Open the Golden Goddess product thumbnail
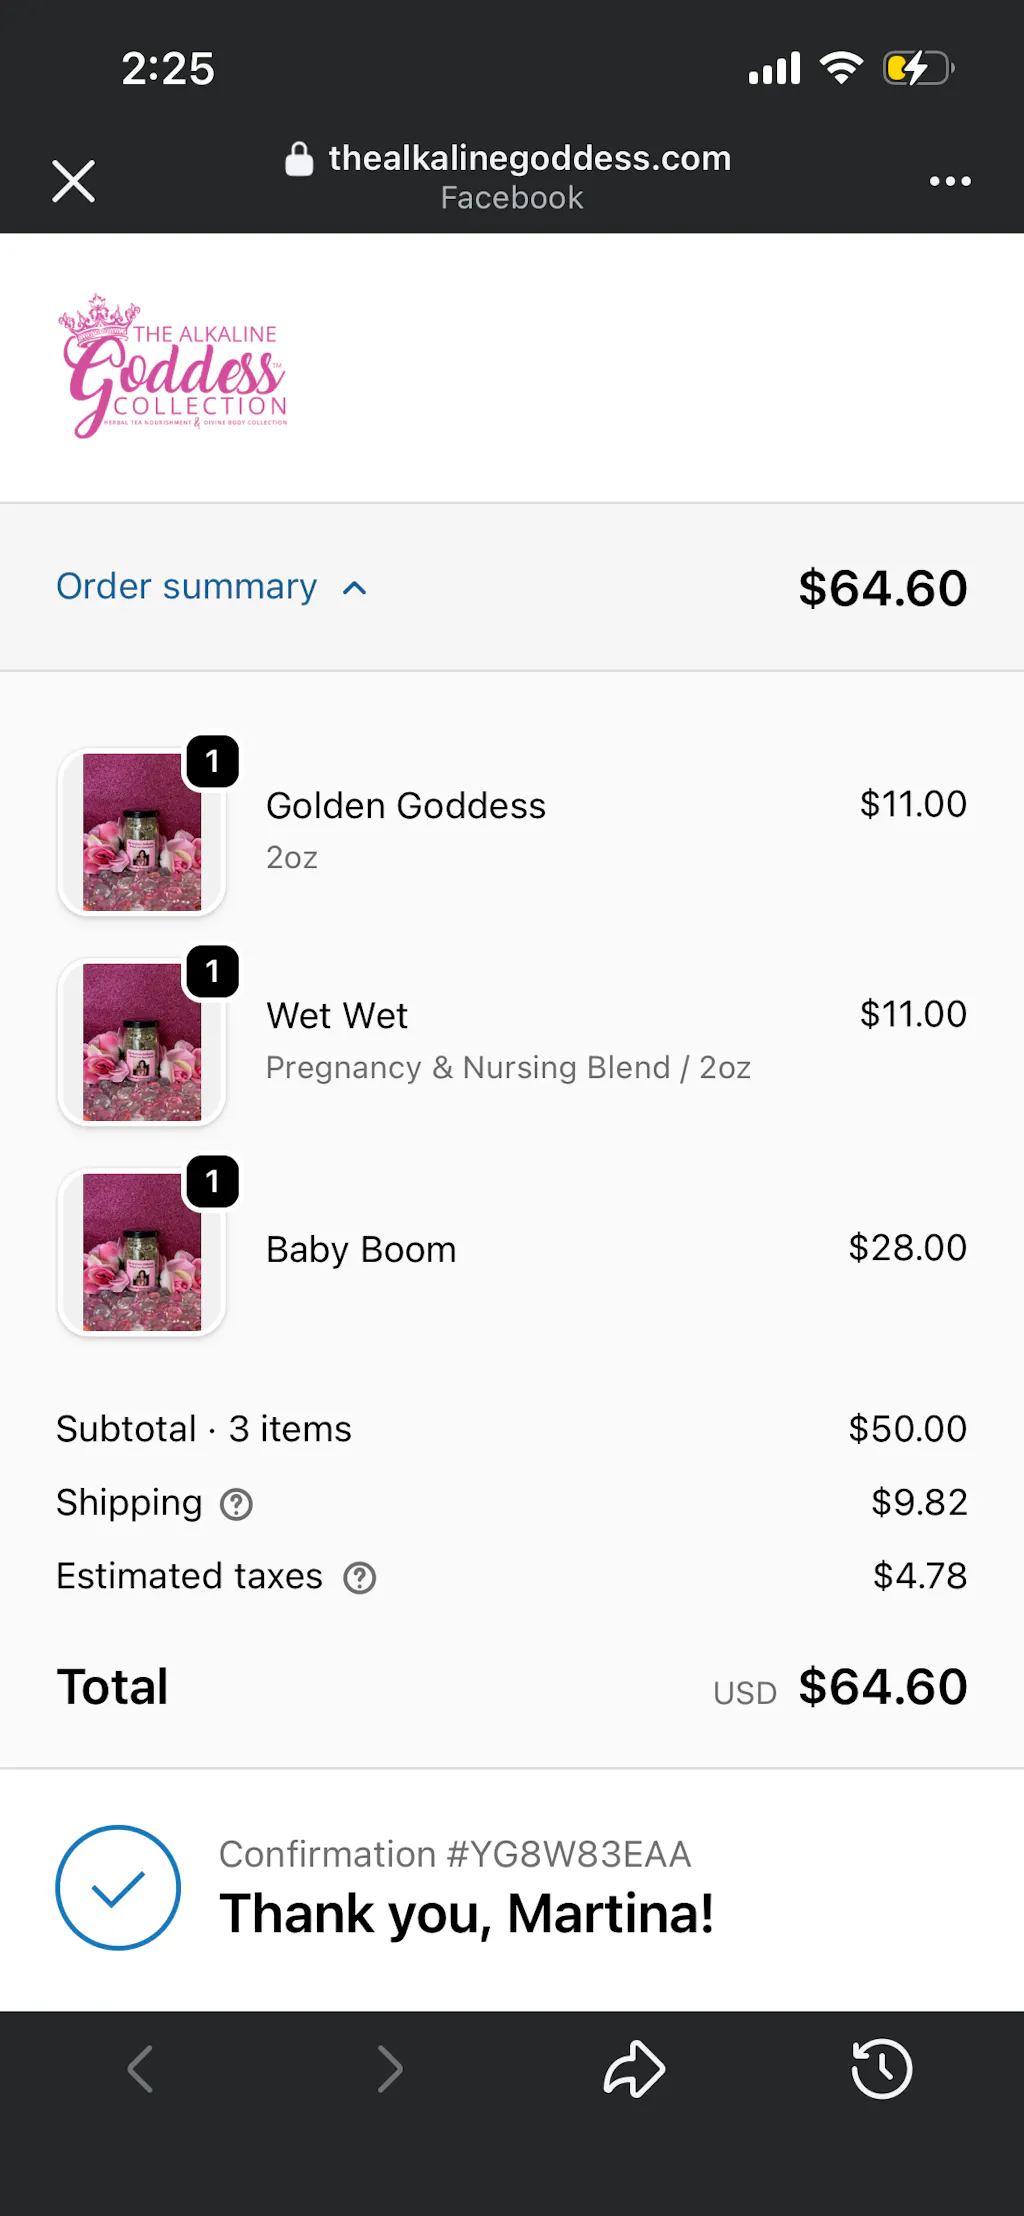 point(142,832)
